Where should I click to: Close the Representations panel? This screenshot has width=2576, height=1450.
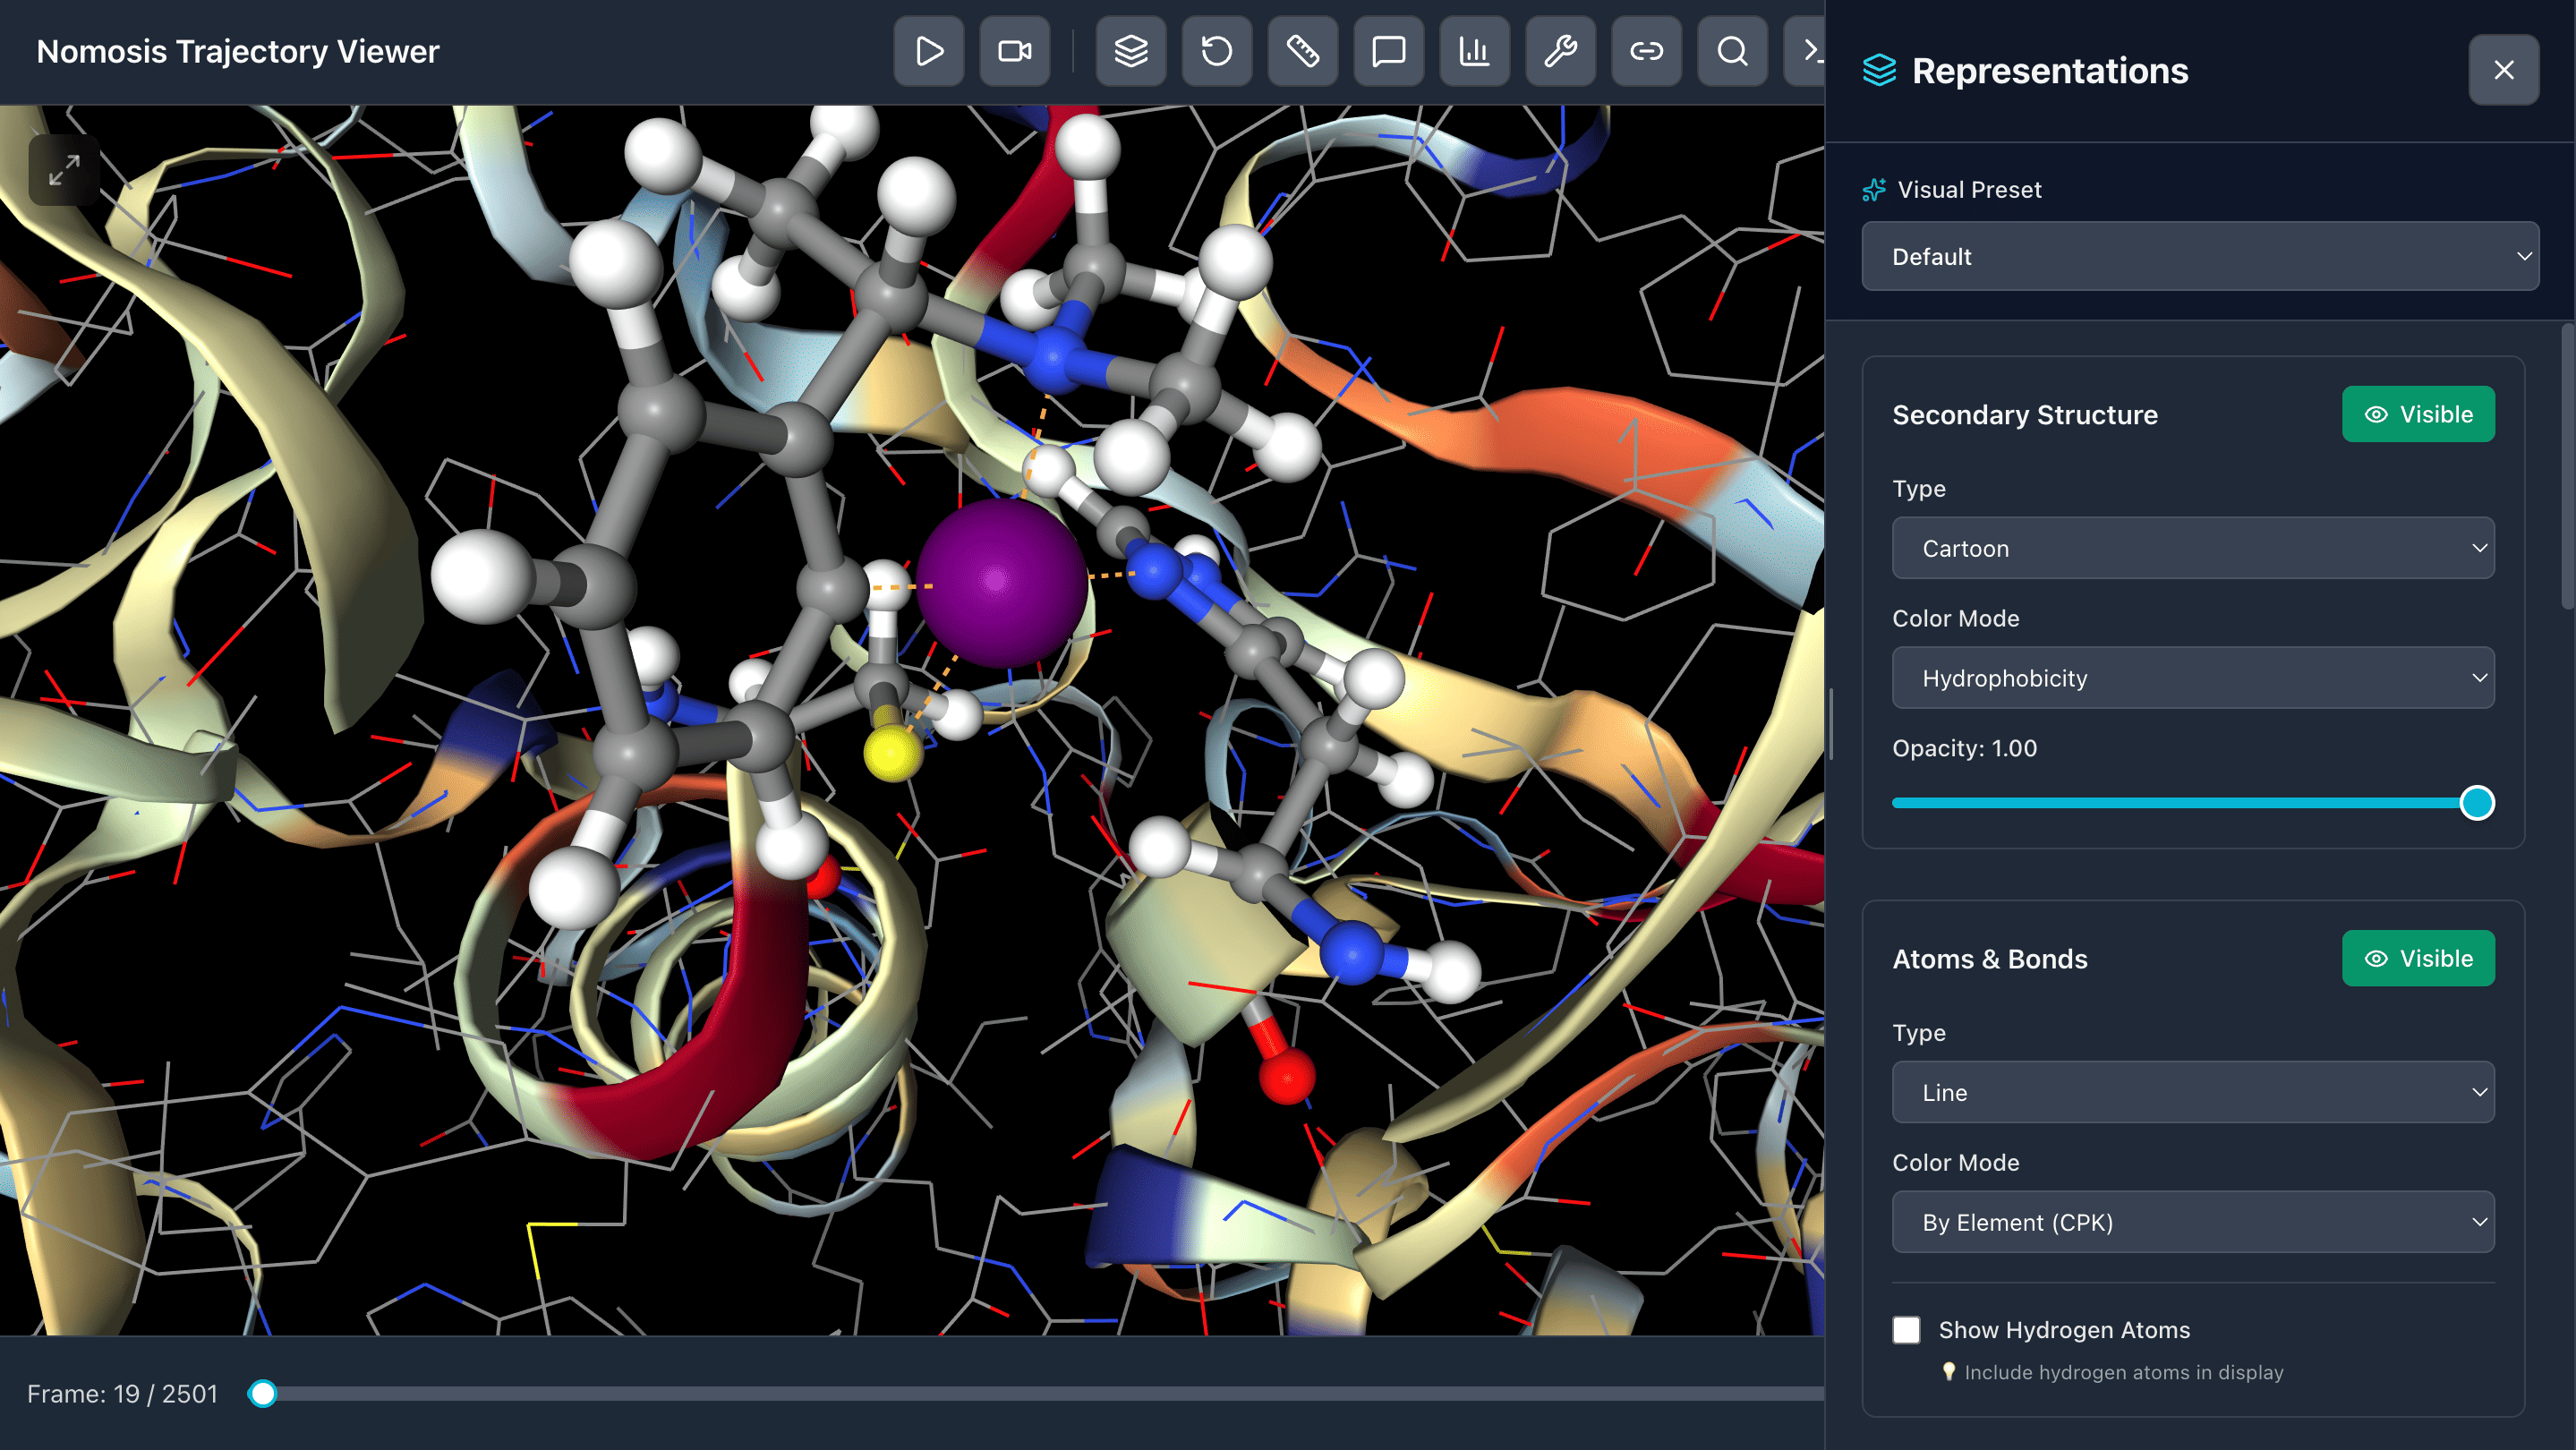pyautogui.click(x=2503, y=69)
